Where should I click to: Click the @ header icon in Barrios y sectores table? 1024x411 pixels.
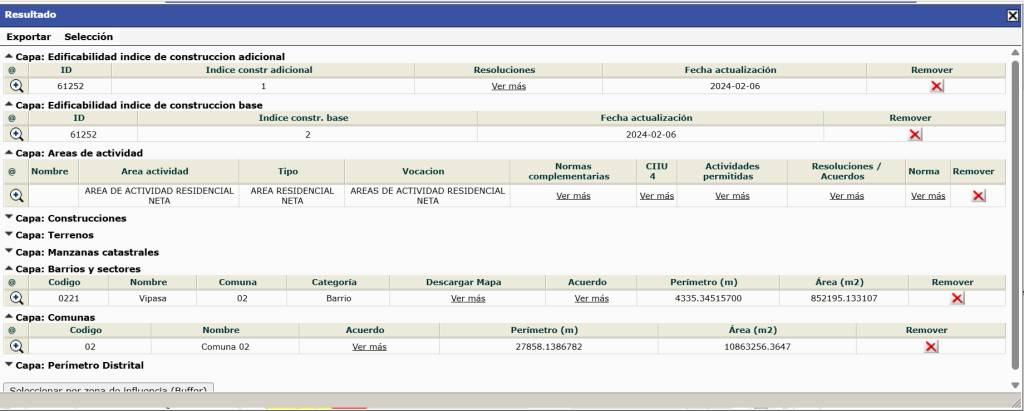click(11, 282)
